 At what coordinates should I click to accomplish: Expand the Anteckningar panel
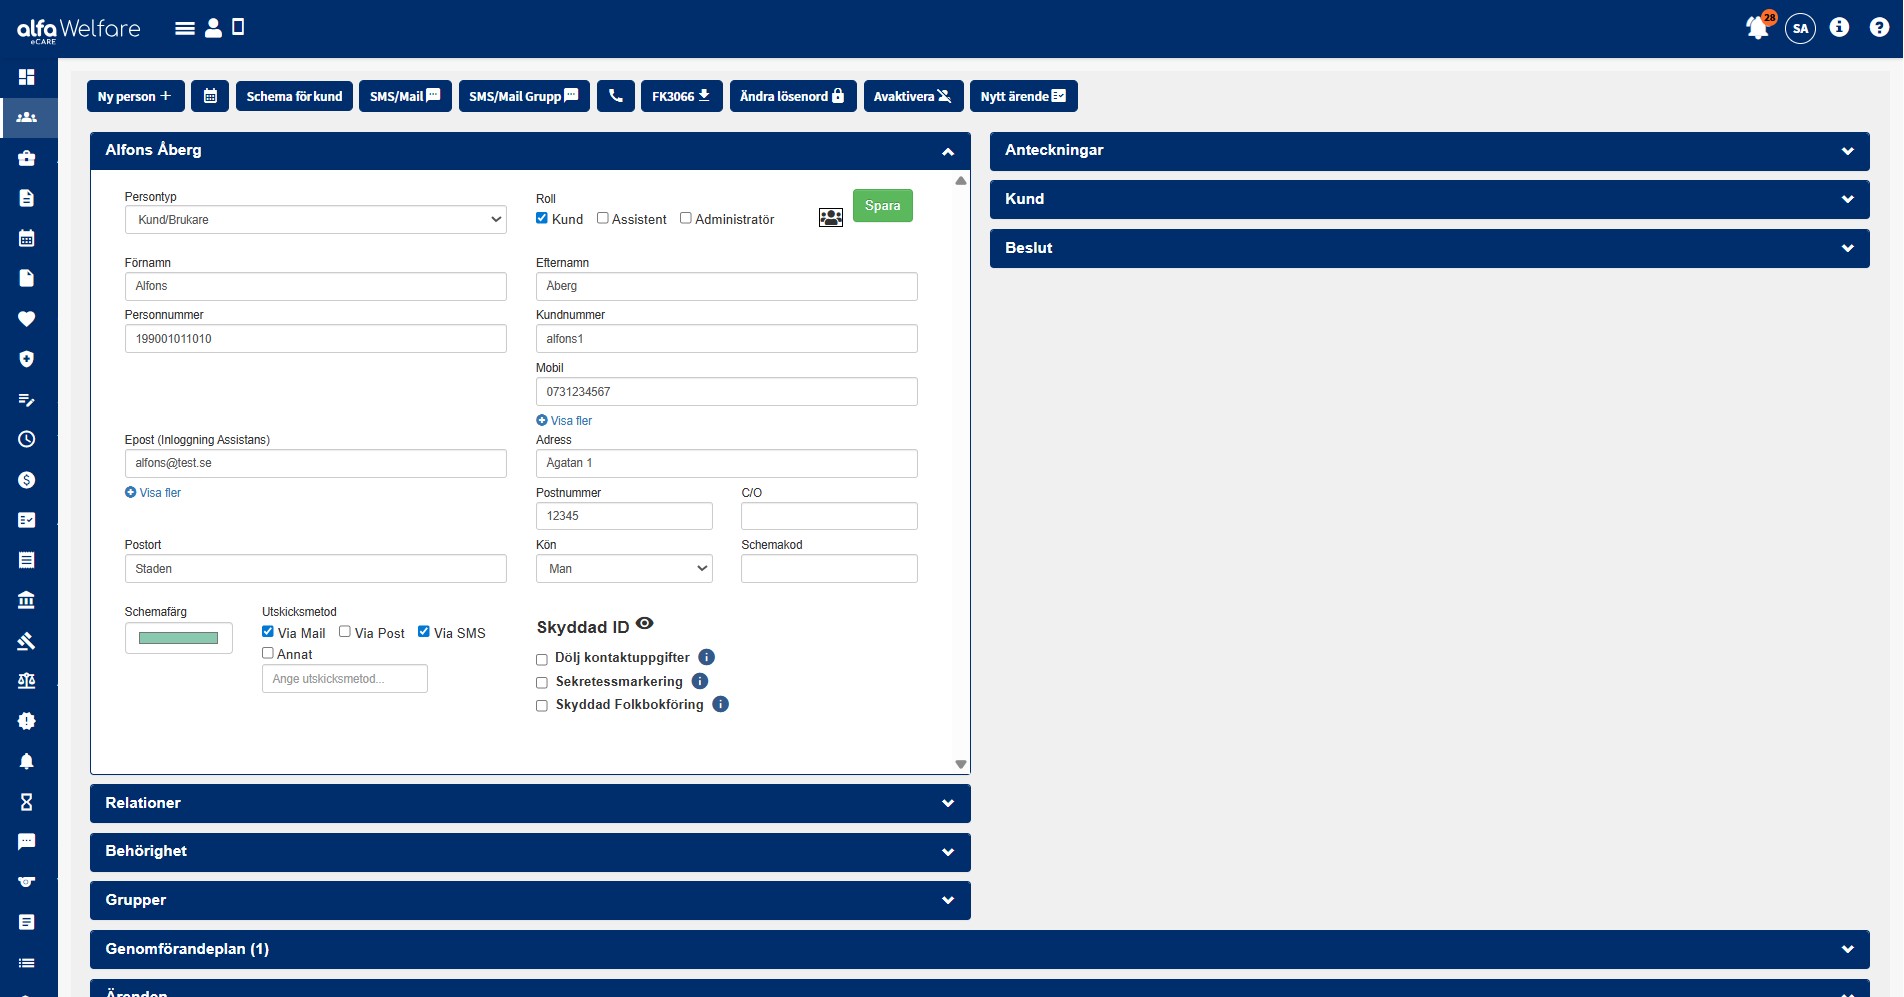point(1428,151)
